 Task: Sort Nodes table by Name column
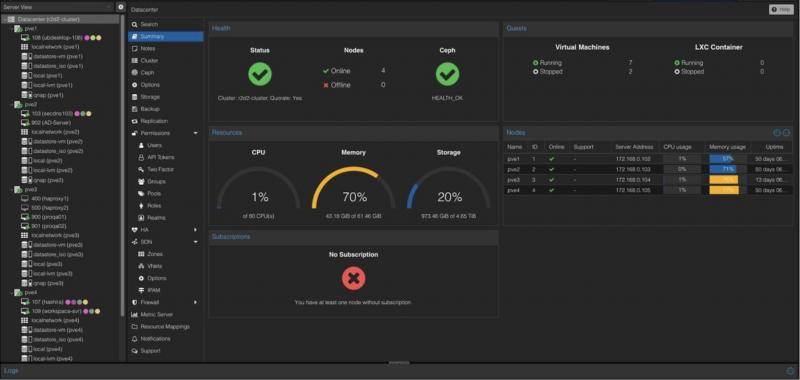point(515,147)
